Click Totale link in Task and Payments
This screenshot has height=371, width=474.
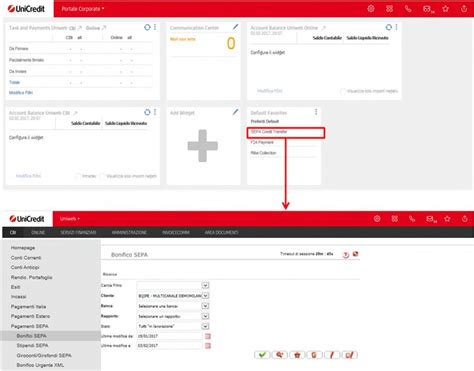click(14, 82)
